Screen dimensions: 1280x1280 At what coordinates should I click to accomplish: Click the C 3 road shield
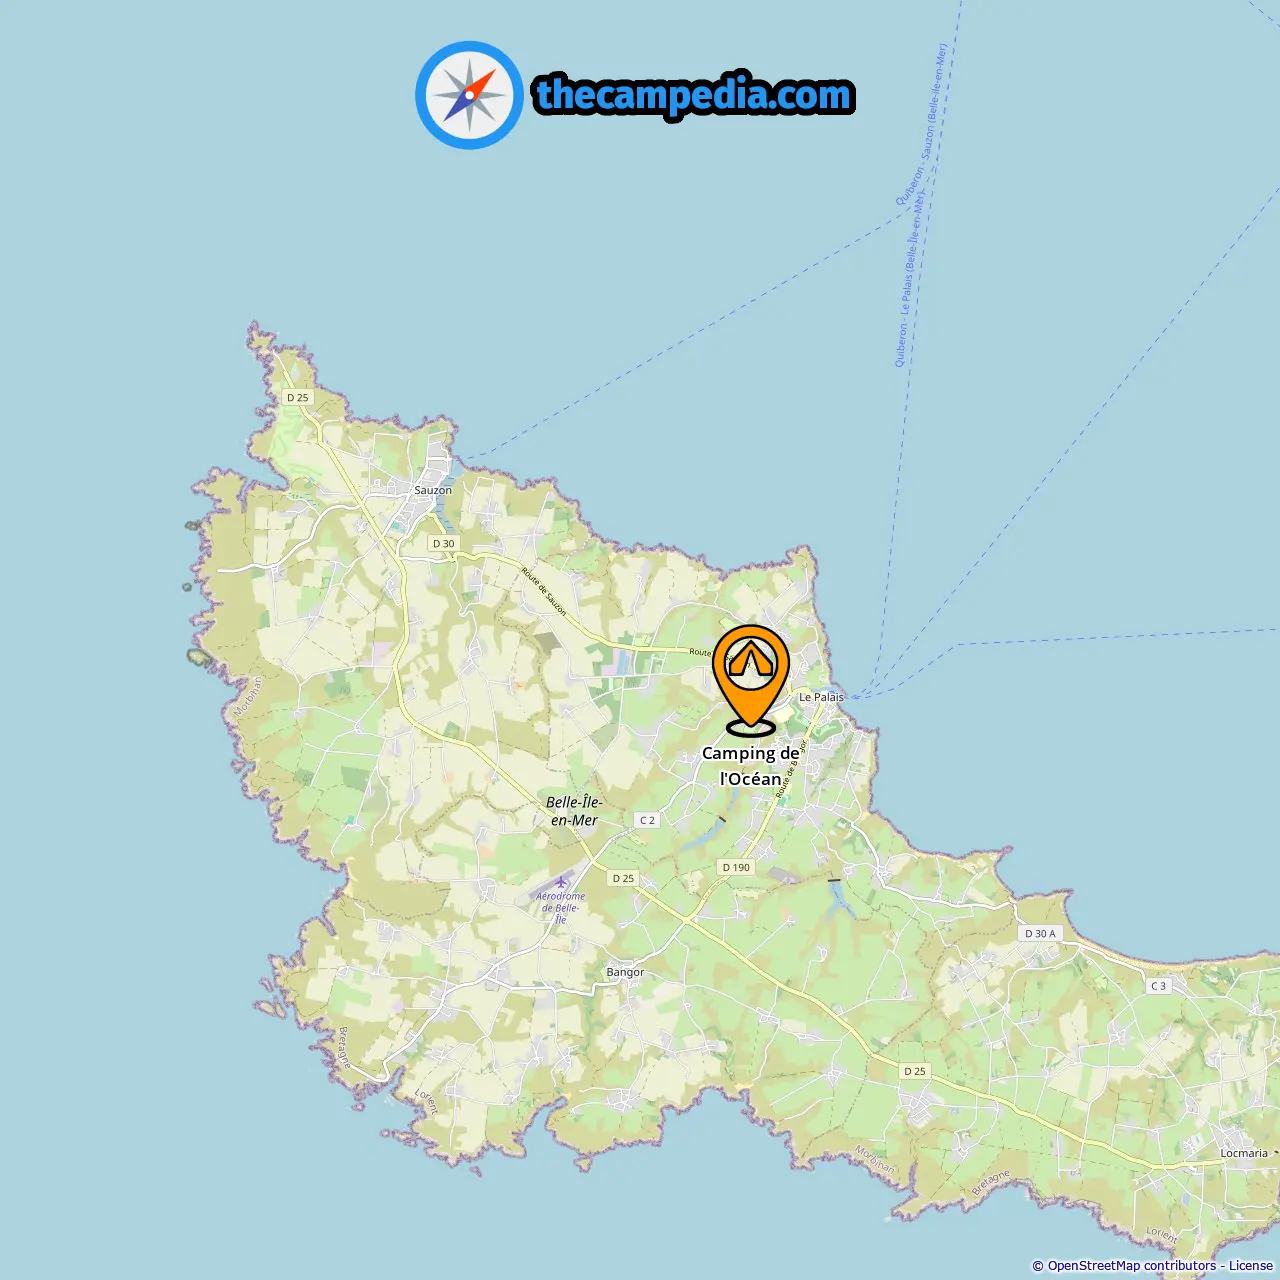coord(1158,986)
